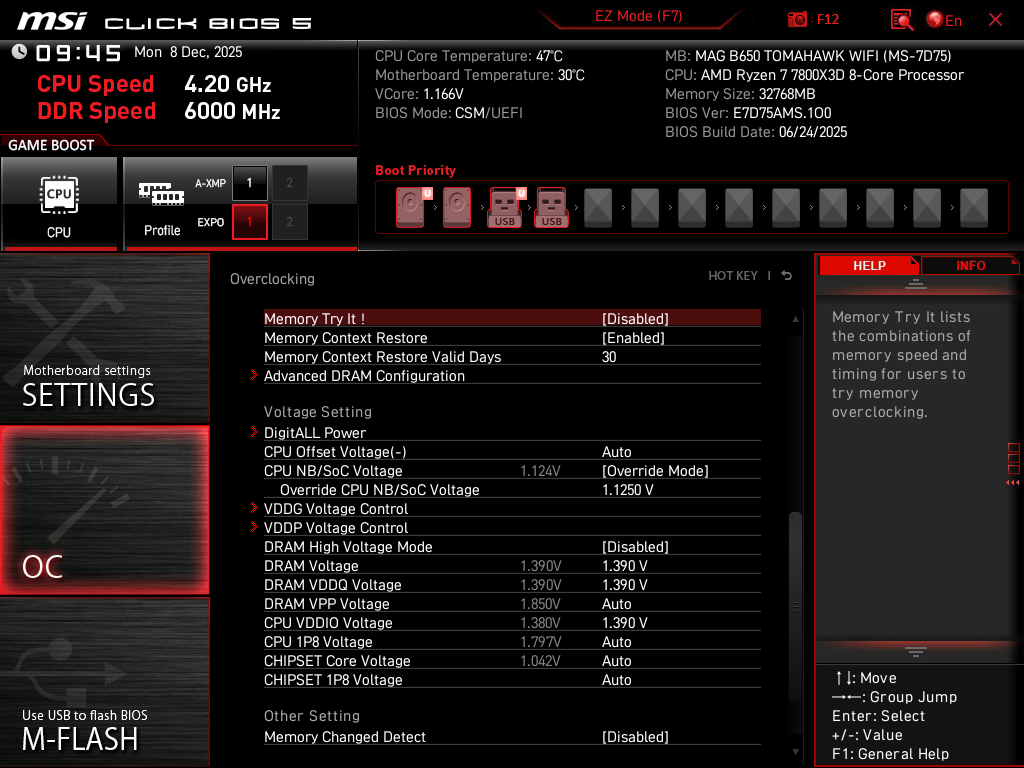
Task: Click the MSI logo
Action: [x=52, y=21]
